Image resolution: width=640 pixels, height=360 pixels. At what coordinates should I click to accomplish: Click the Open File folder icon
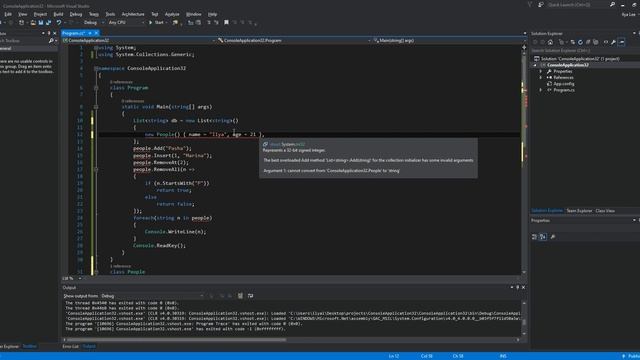[x=33, y=22]
